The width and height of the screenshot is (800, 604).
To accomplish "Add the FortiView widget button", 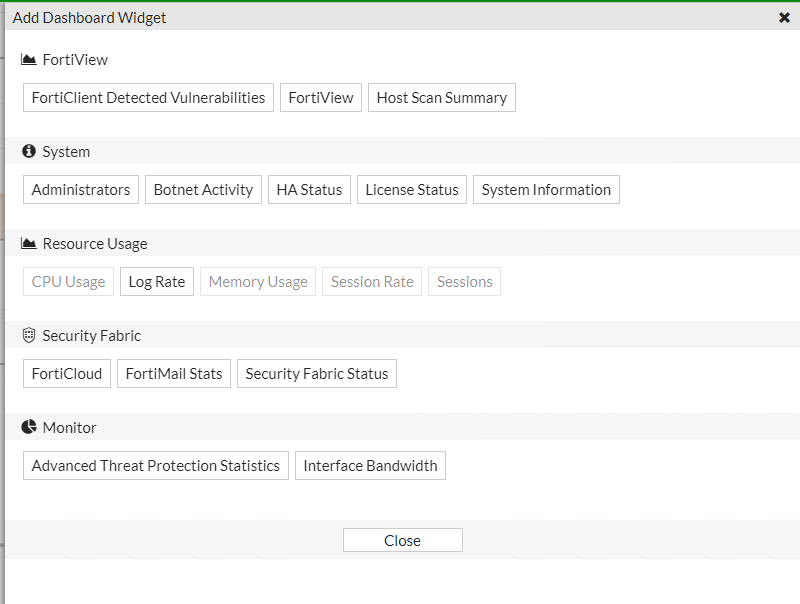I will tap(321, 97).
